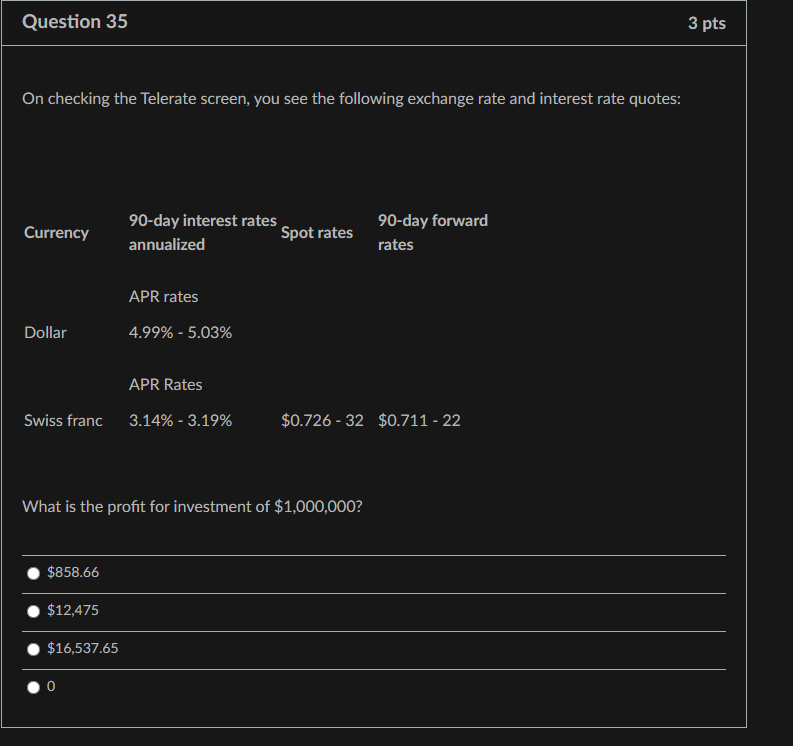793x746 pixels.
Task: Click the Spot rates column header
Action: pyautogui.click(x=317, y=233)
